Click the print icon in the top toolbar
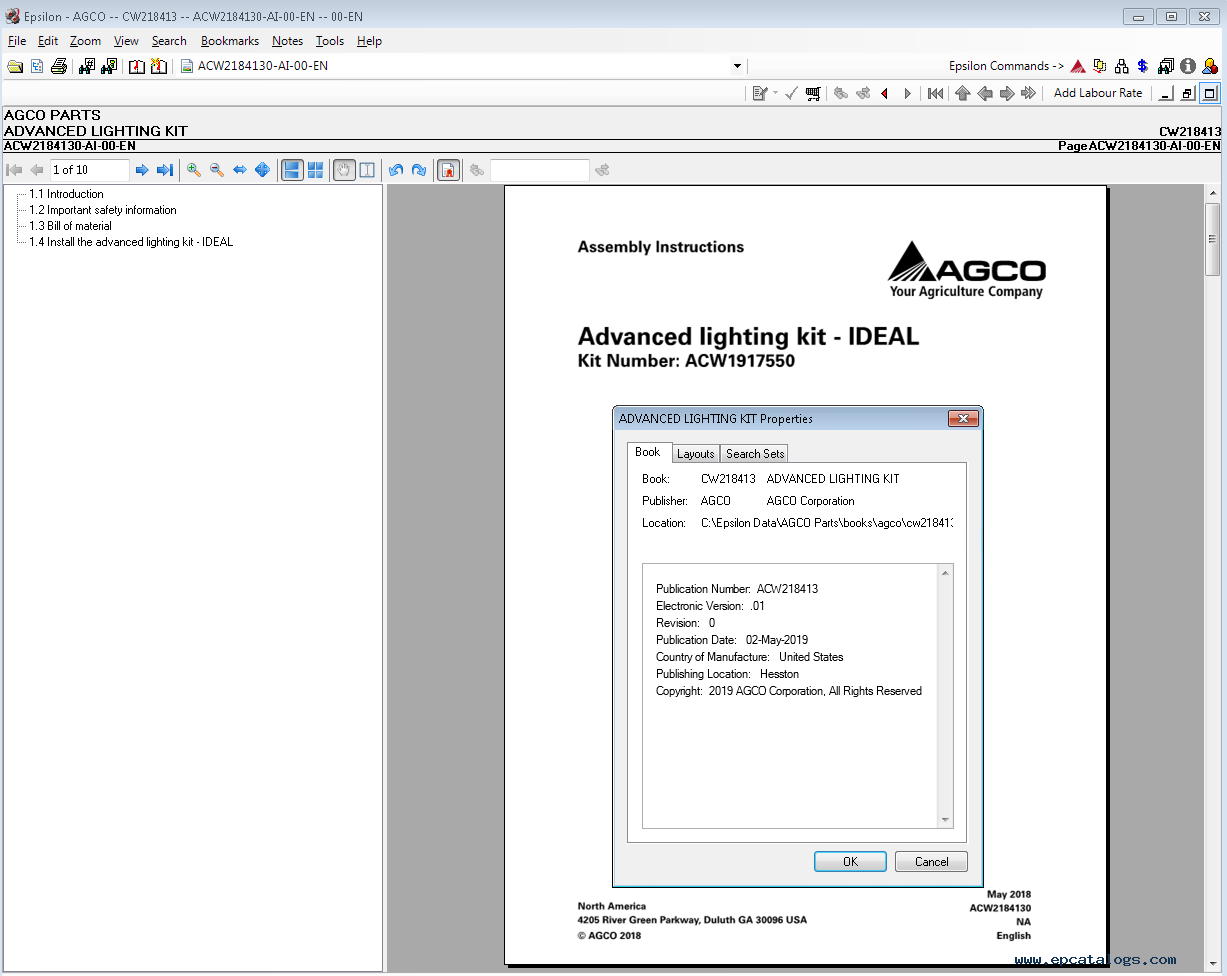The image size is (1227, 976). point(59,66)
